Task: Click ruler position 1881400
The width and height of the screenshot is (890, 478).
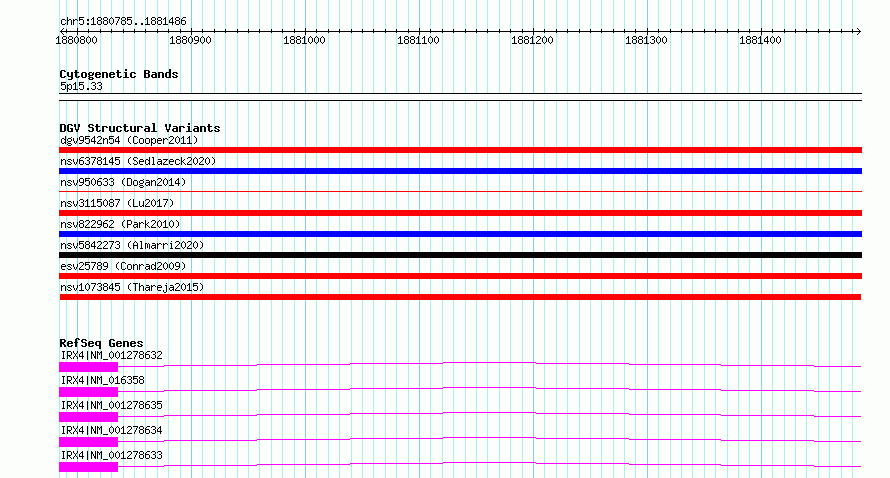Action: coord(761,40)
